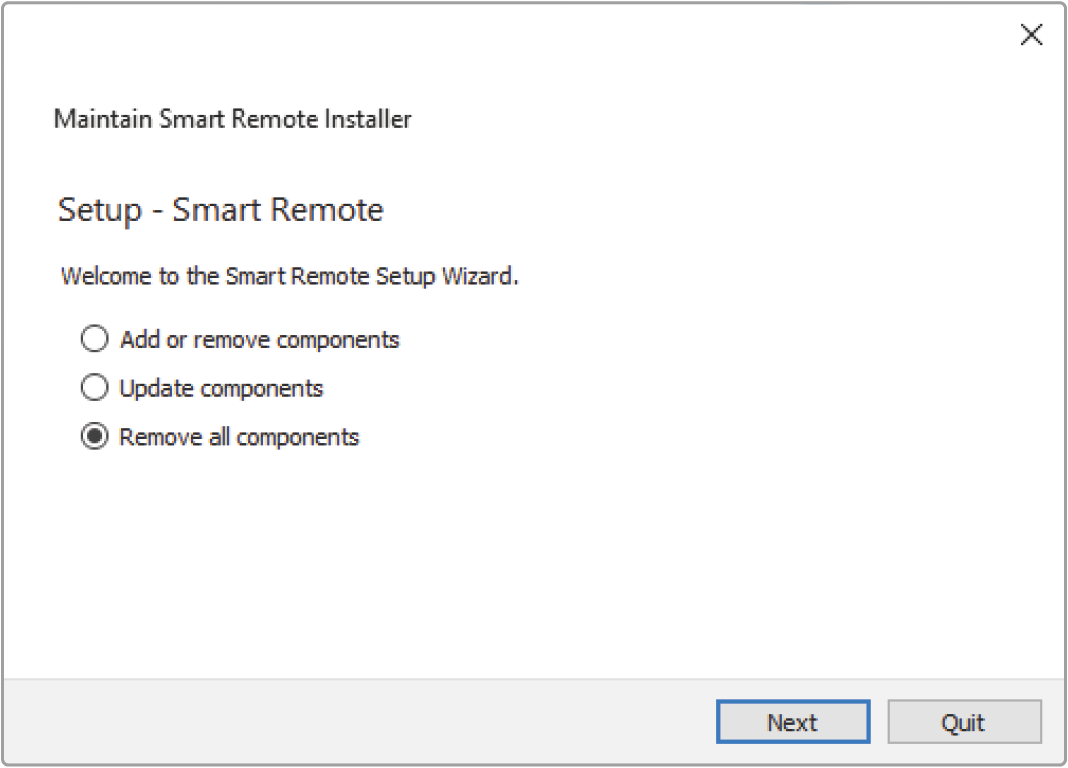
Task: Click the "Update components" label text
Action: pyautogui.click(x=221, y=388)
